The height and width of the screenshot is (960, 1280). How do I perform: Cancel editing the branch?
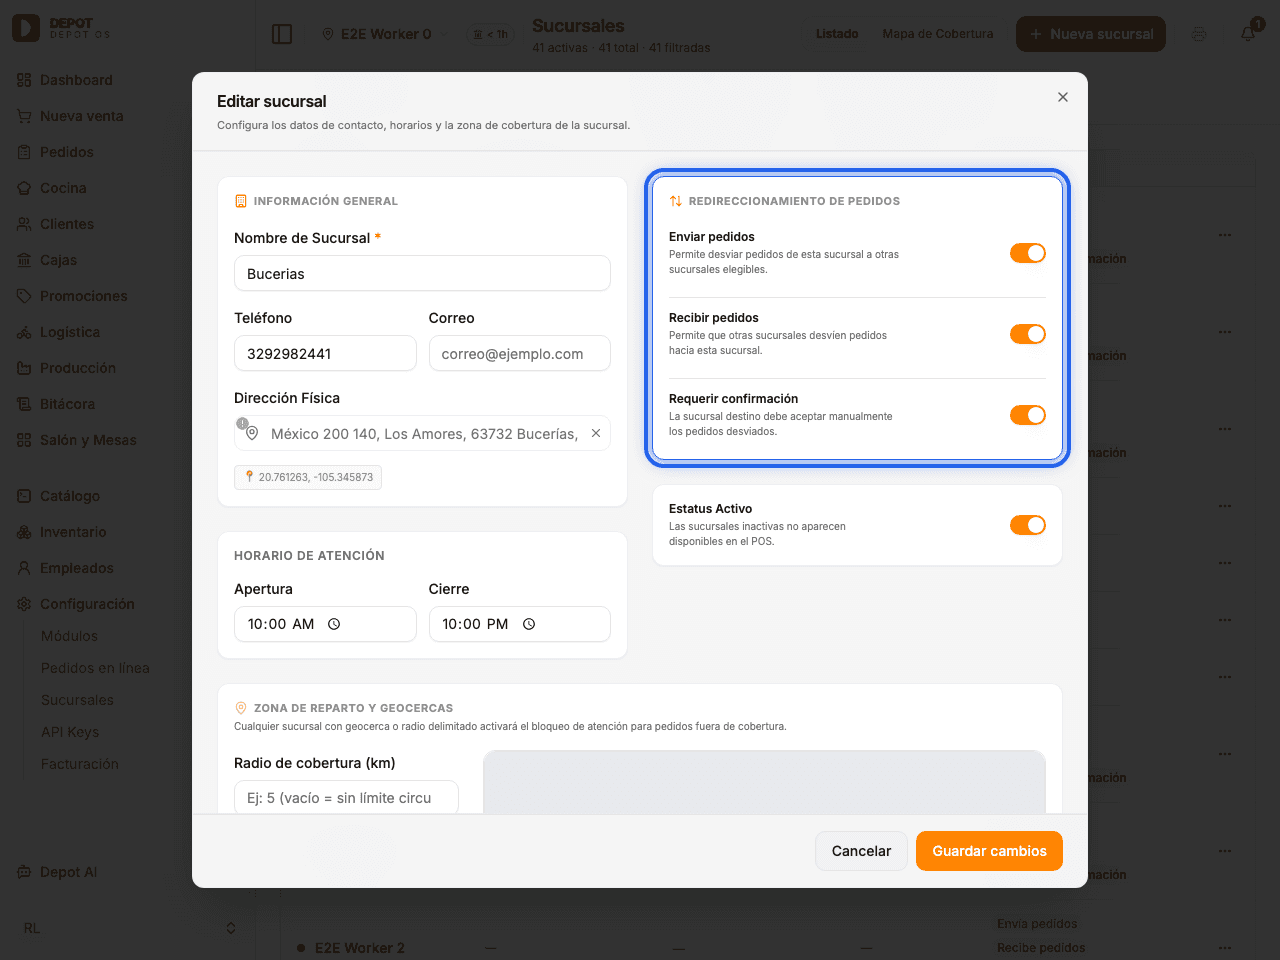[861, 851]
